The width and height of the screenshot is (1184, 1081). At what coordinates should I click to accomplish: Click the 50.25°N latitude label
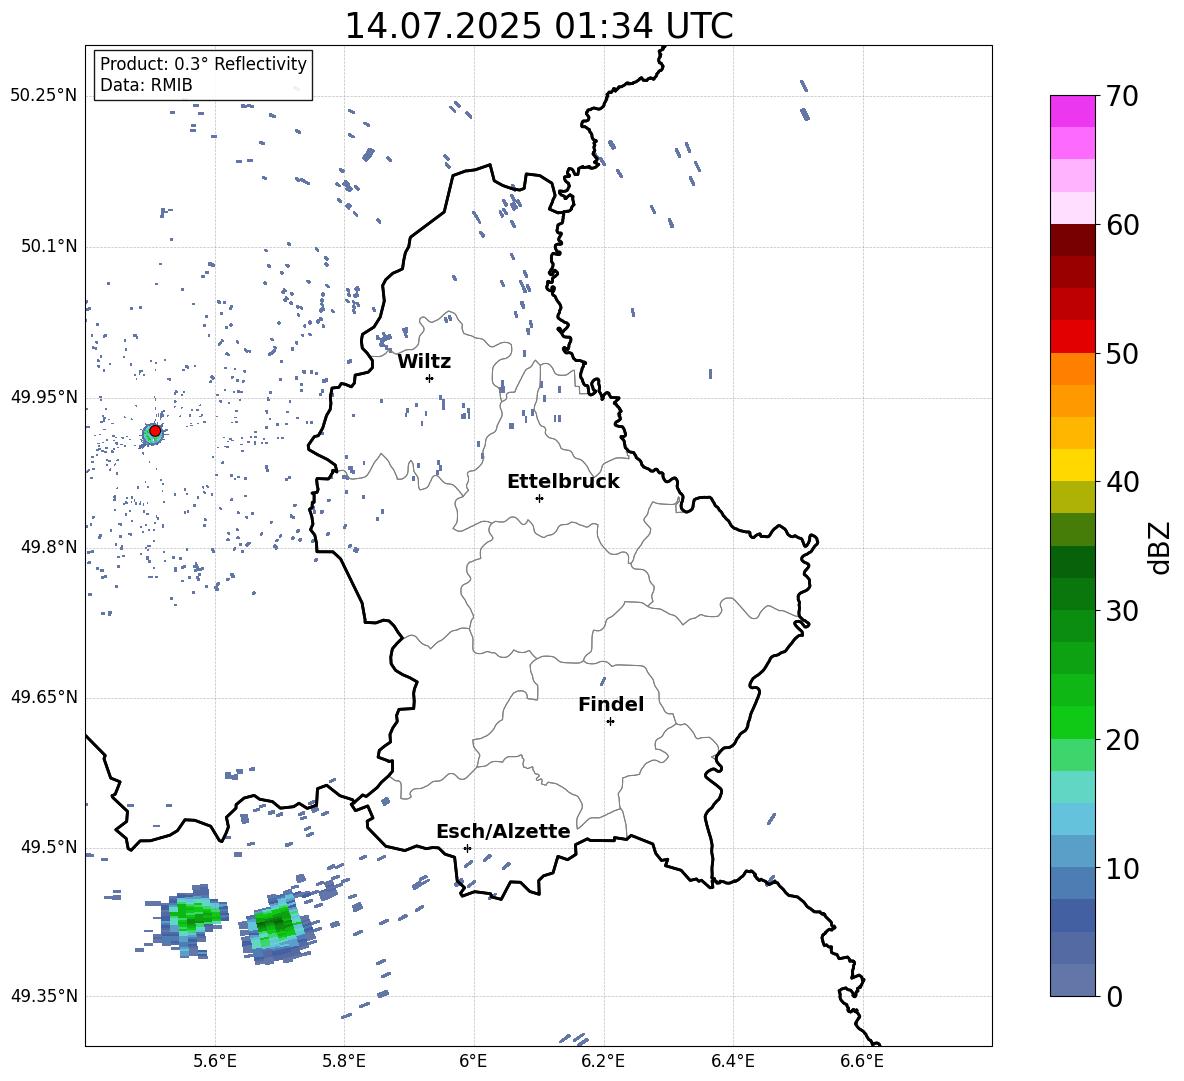click(x=44, y=96)
